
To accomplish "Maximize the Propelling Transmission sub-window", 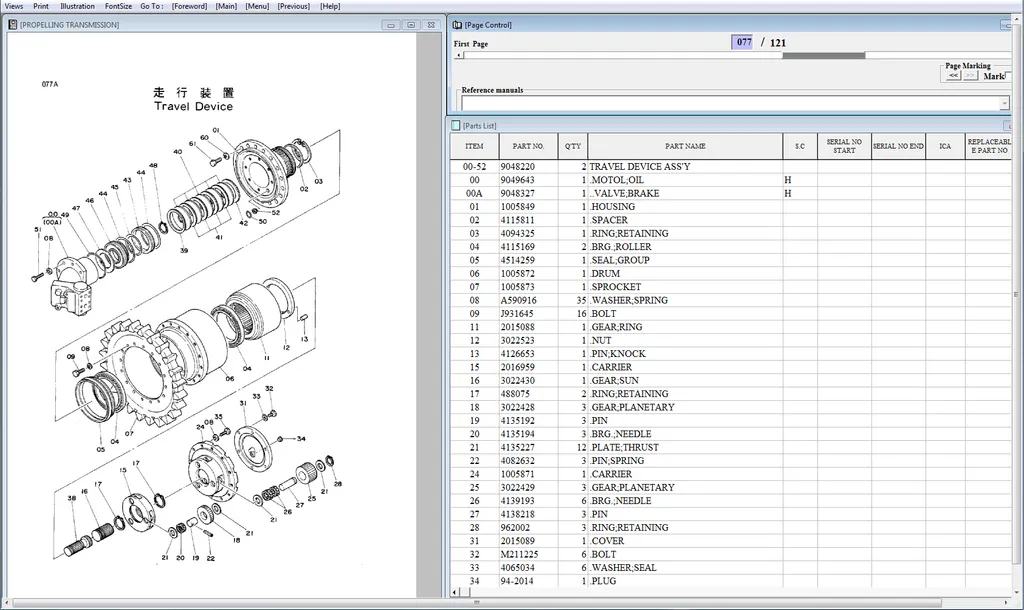I will pyautogui.click(x=411, y=24).
